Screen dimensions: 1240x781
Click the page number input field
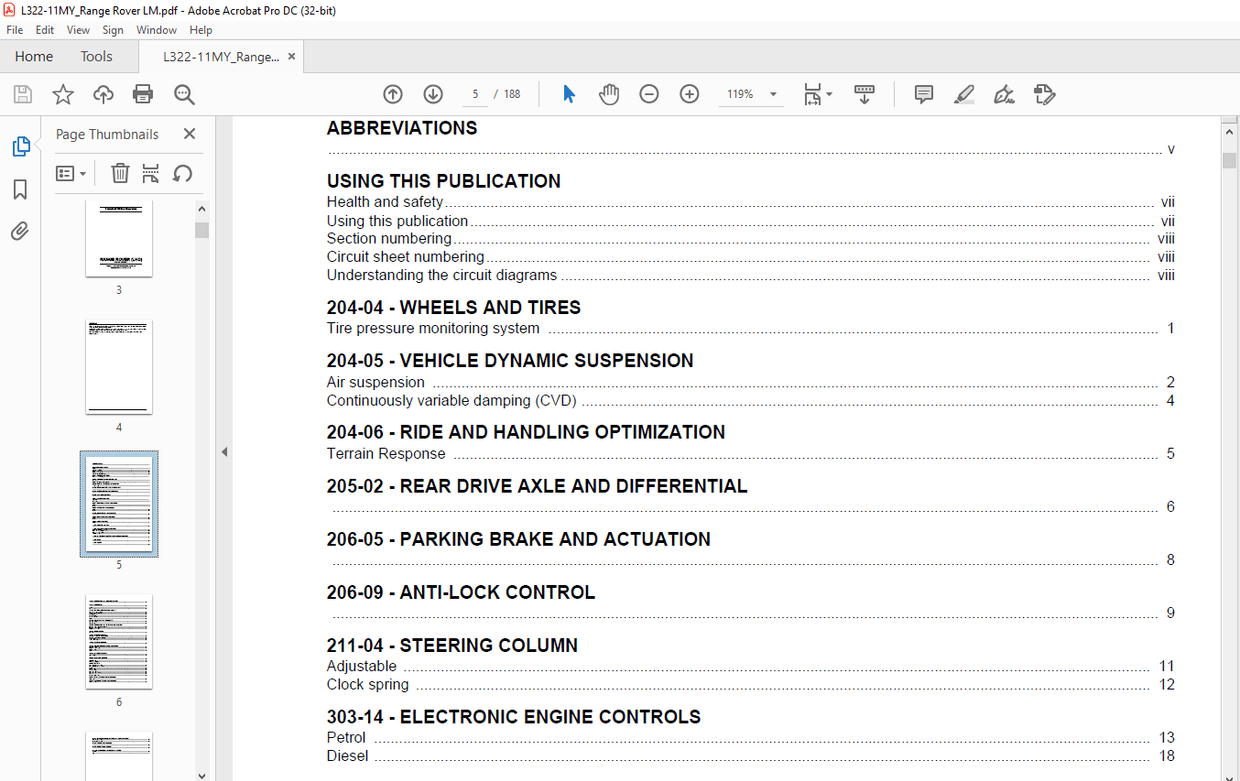click(x=475, y=93)
